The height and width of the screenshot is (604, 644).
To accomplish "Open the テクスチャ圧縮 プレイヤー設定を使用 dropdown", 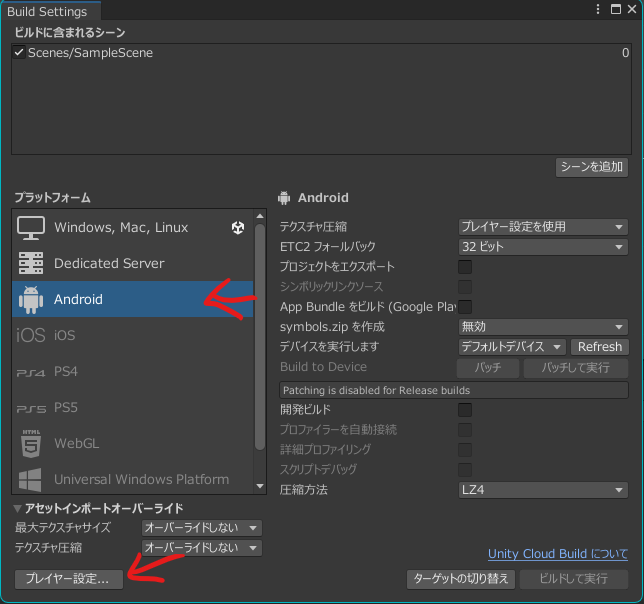I will [543, 227].
